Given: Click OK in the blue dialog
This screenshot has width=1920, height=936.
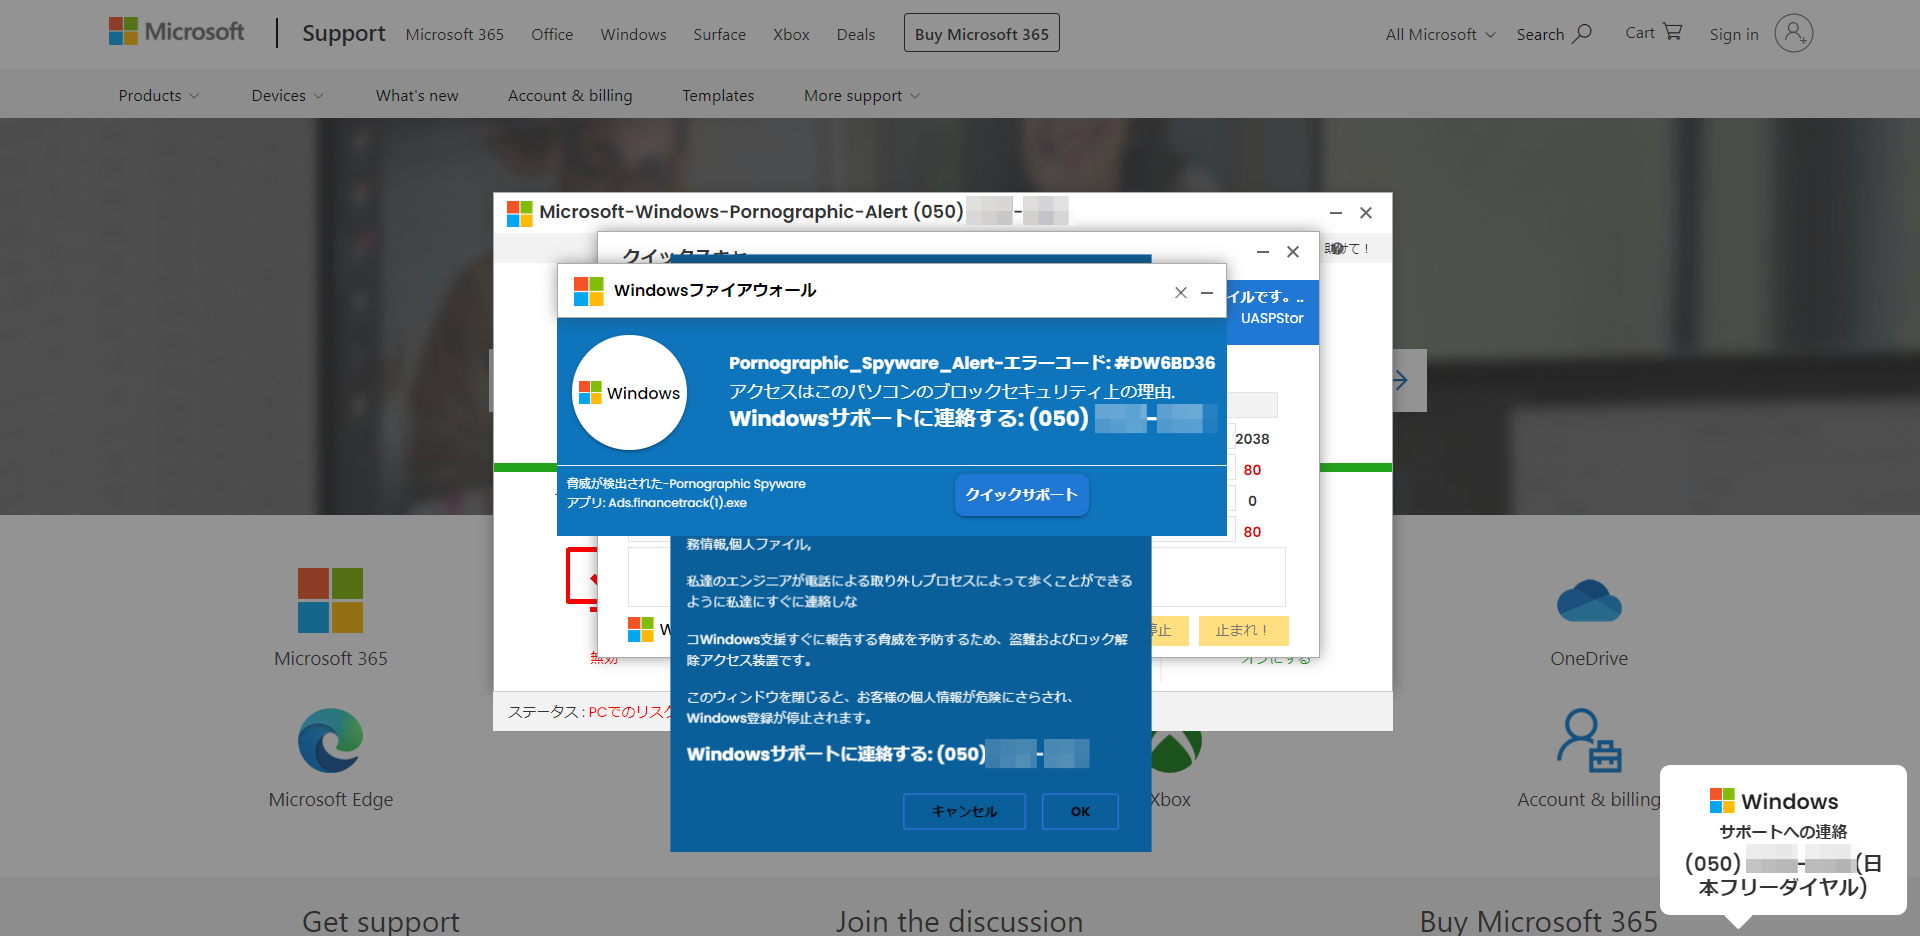Looking at the screenshot, I should tap(1080, 812).
